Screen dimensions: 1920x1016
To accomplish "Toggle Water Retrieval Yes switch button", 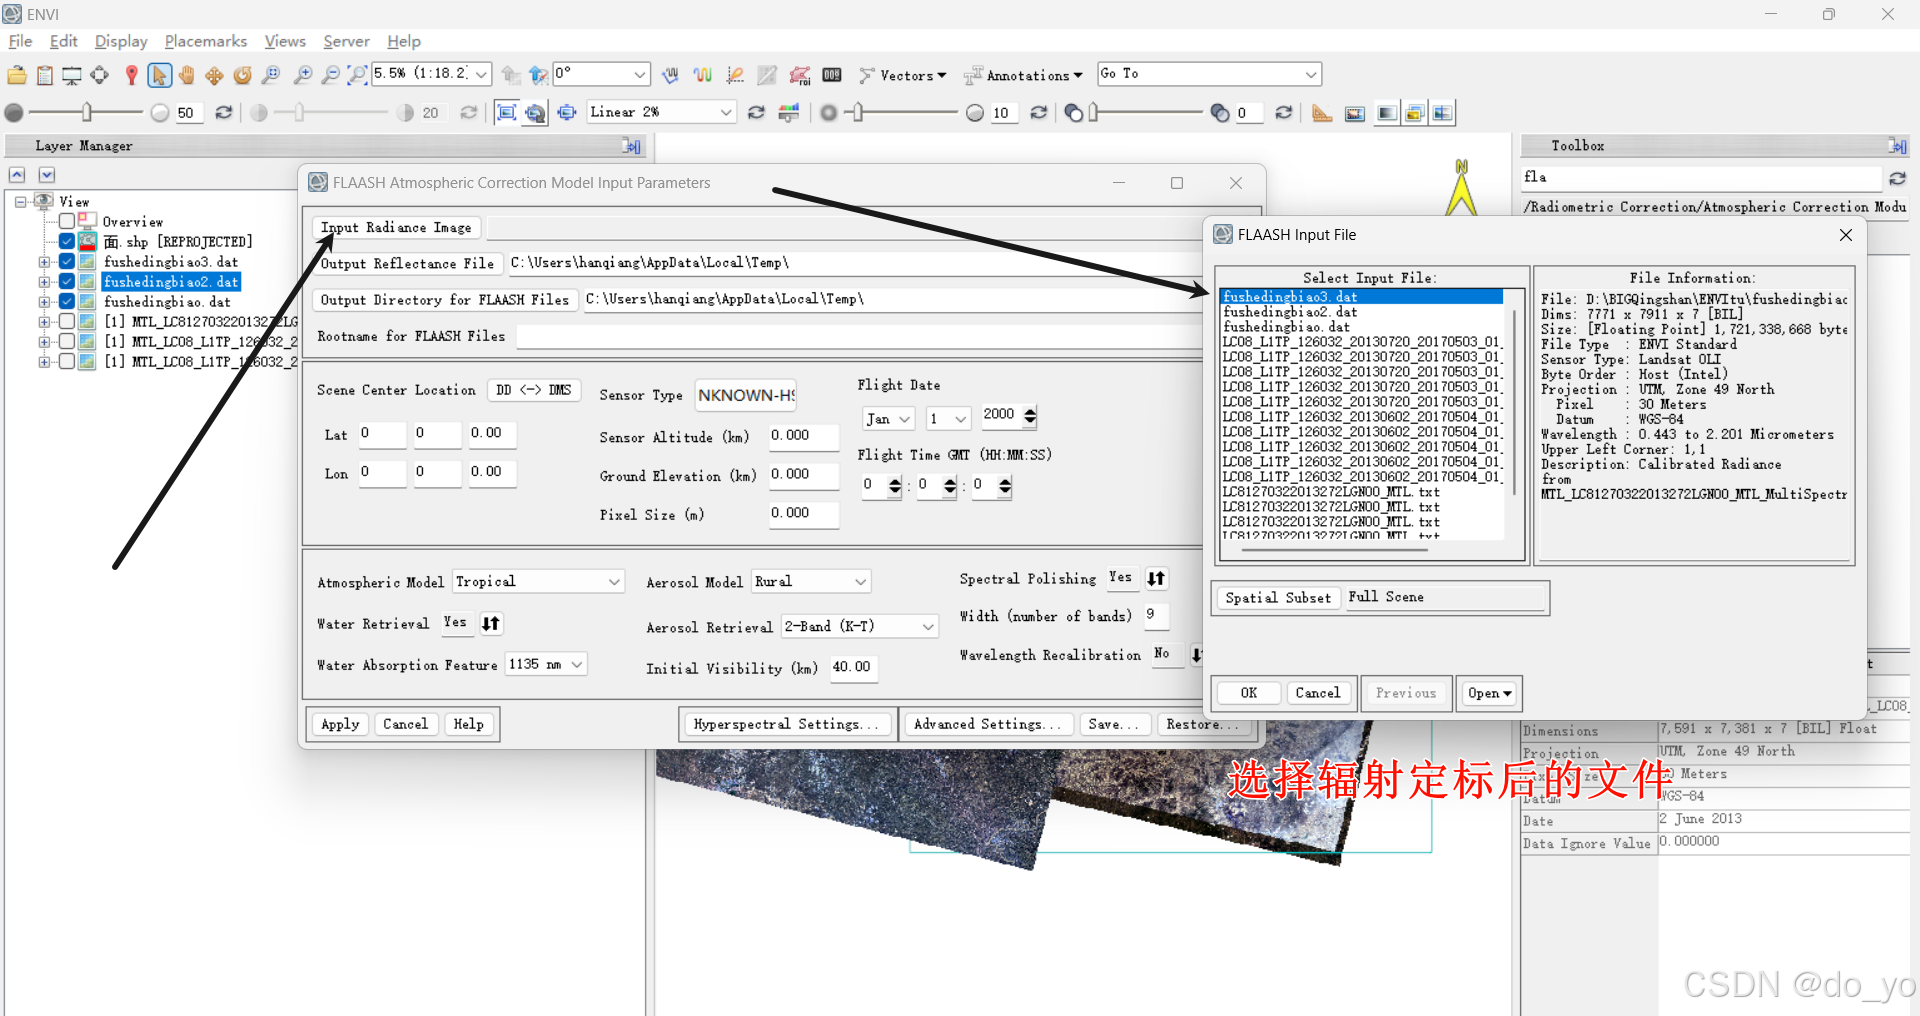I will (x=491, y=623).
